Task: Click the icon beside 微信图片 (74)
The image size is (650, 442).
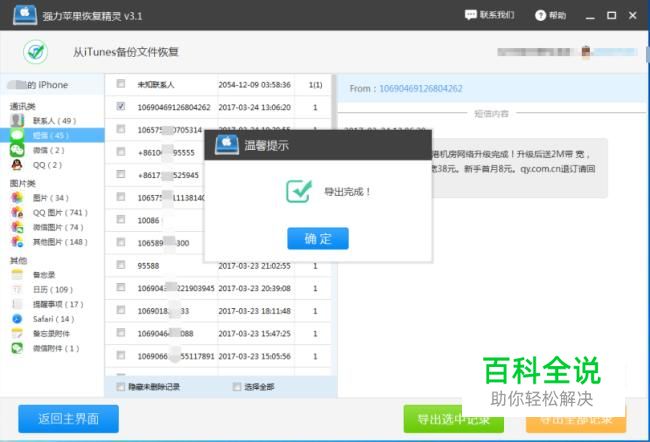Action: (17, 227)
